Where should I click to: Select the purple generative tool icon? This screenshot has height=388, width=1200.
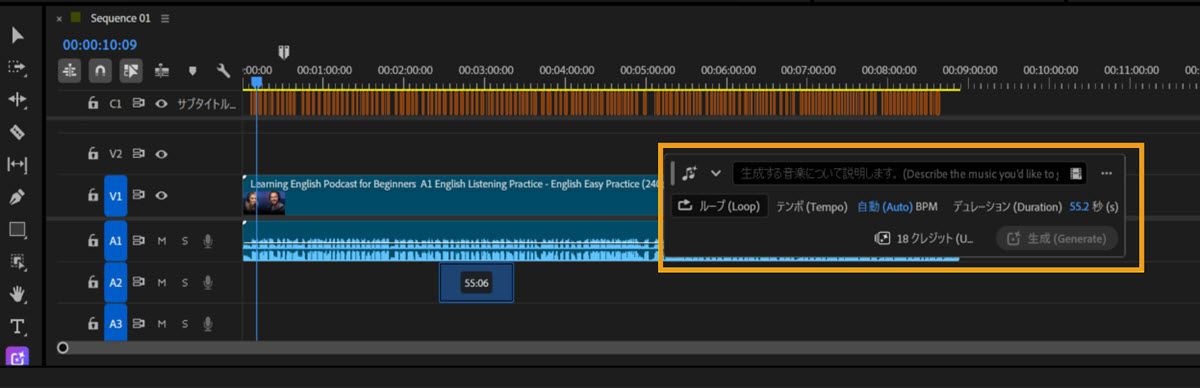[18, 357]
